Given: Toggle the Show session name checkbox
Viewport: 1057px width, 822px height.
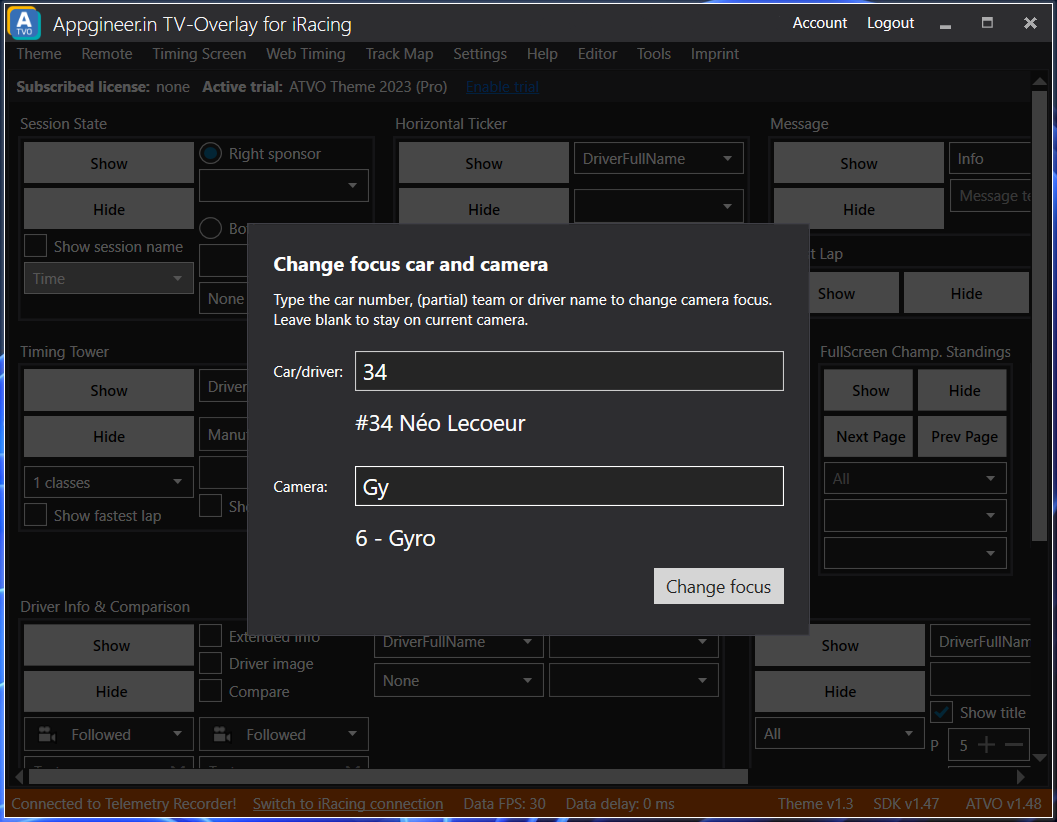Looking at the screenshot, I should coord(35,245).
